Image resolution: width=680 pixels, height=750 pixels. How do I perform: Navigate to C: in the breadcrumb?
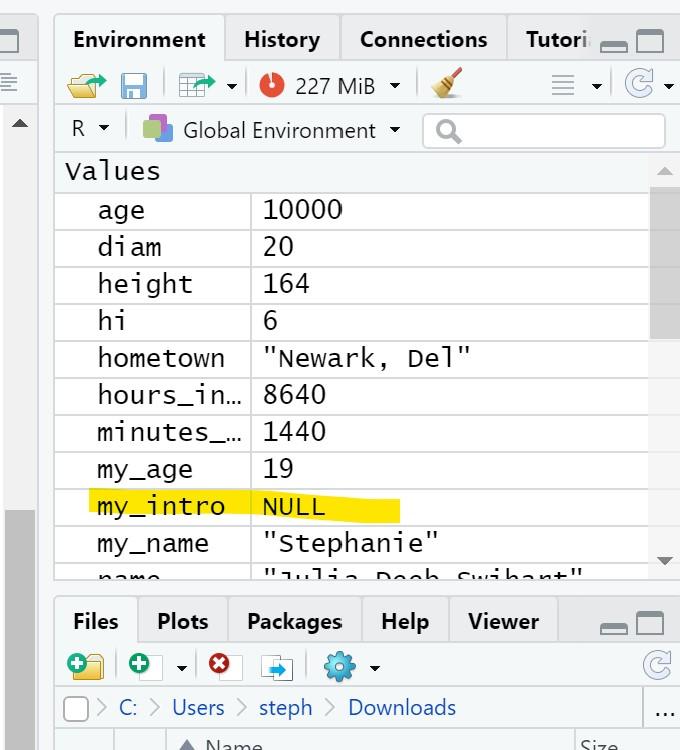[128, 707]
